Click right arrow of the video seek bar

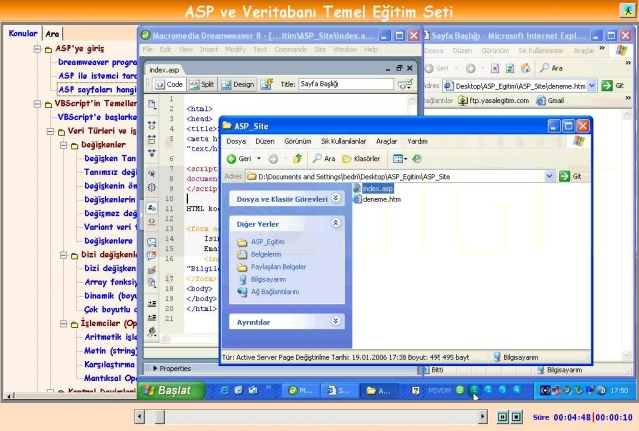tap(483, 417)
